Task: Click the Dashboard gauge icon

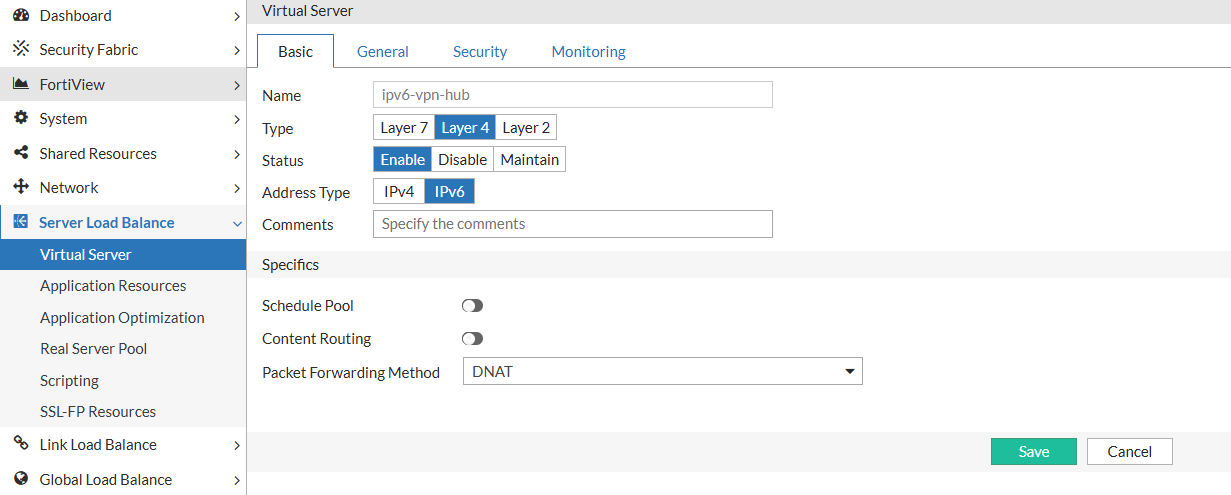Action: point(20,15)
